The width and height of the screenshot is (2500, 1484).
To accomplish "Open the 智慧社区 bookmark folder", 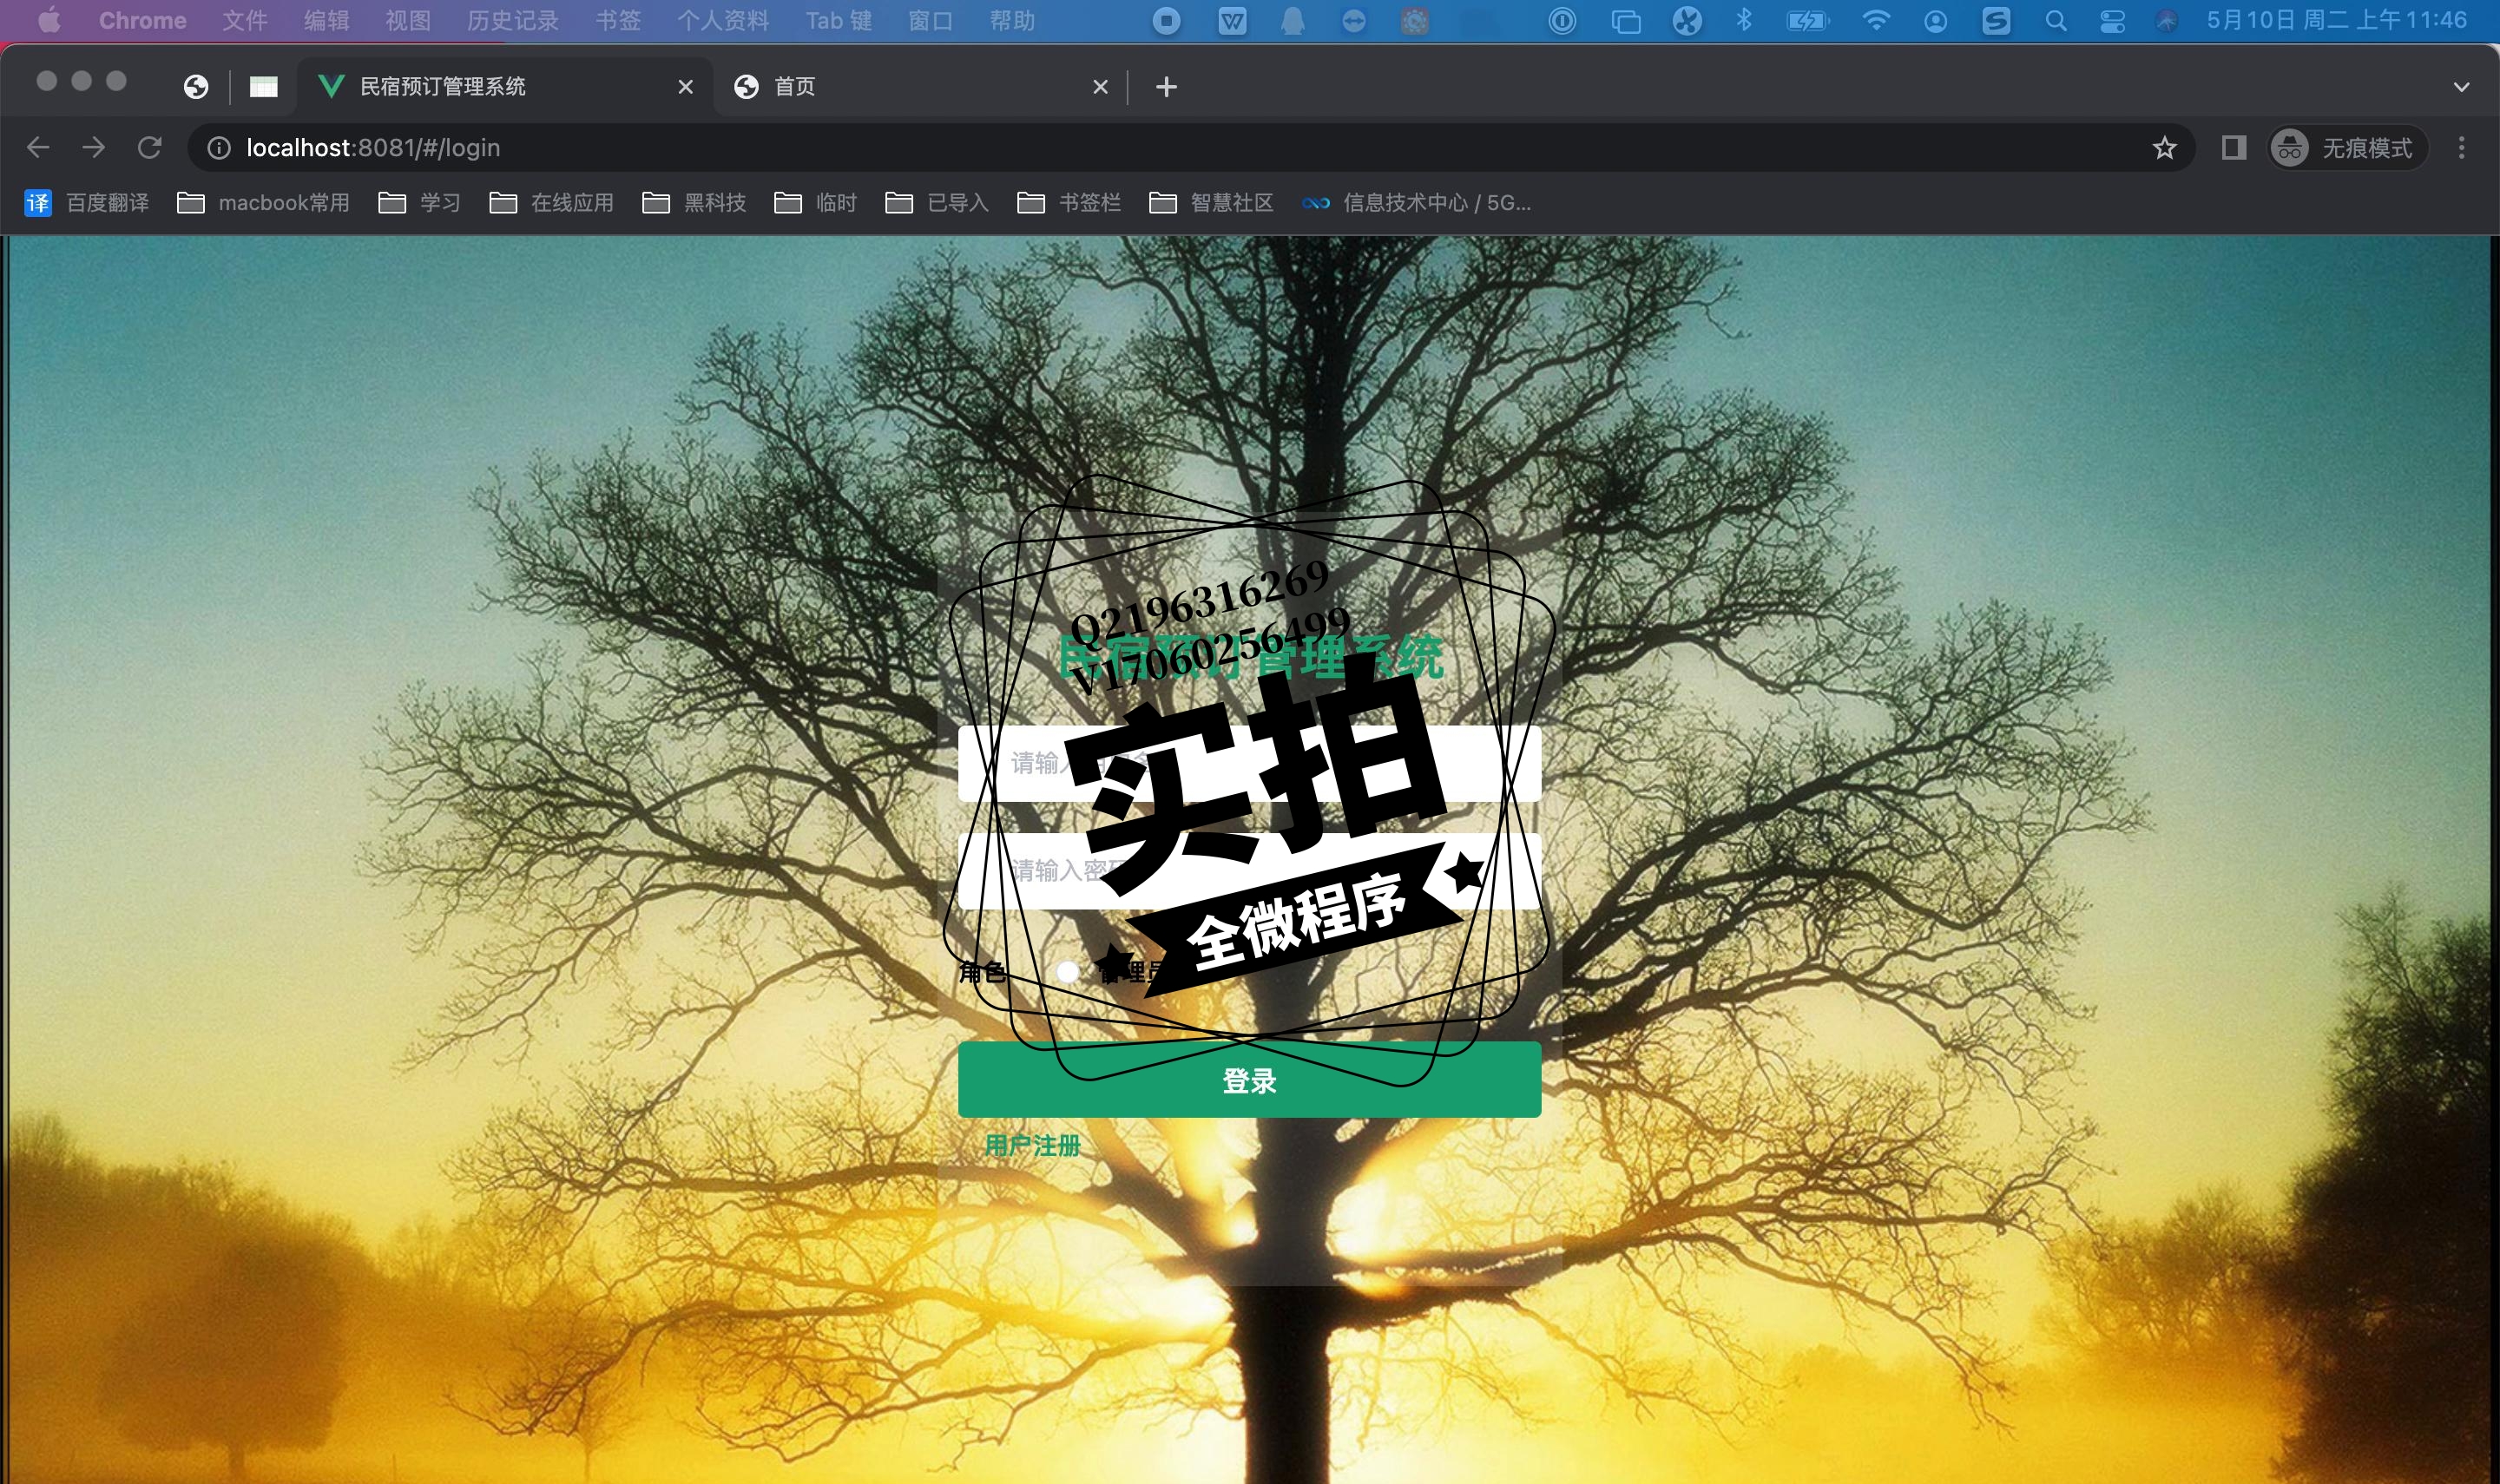I will 1211,203.
